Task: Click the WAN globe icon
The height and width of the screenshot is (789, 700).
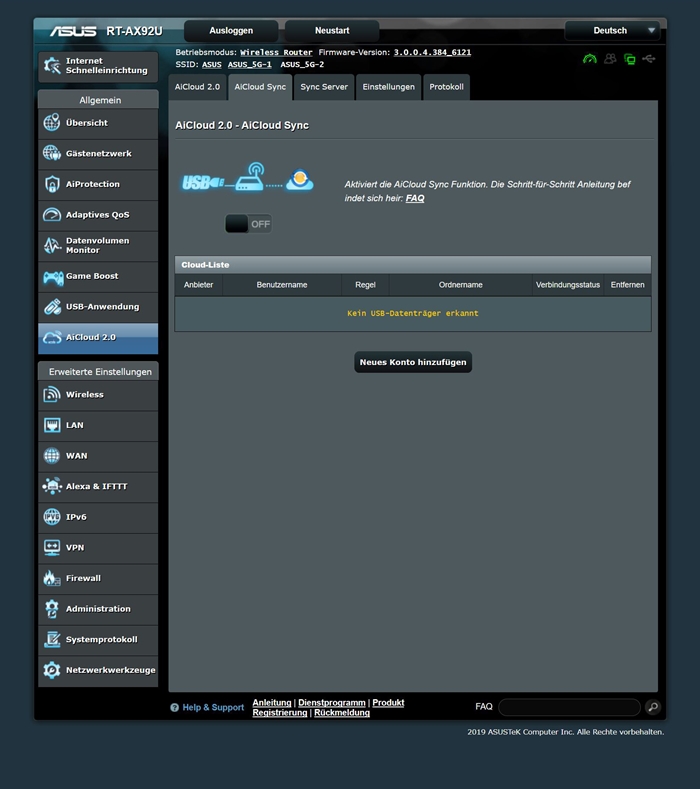Action: pos(52,456)
